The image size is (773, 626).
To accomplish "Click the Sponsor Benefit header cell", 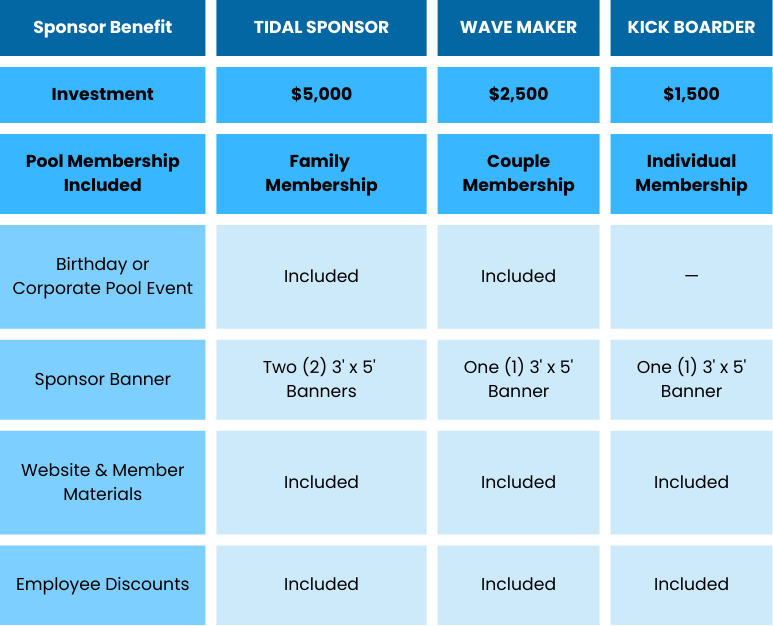I will [103, 27].
